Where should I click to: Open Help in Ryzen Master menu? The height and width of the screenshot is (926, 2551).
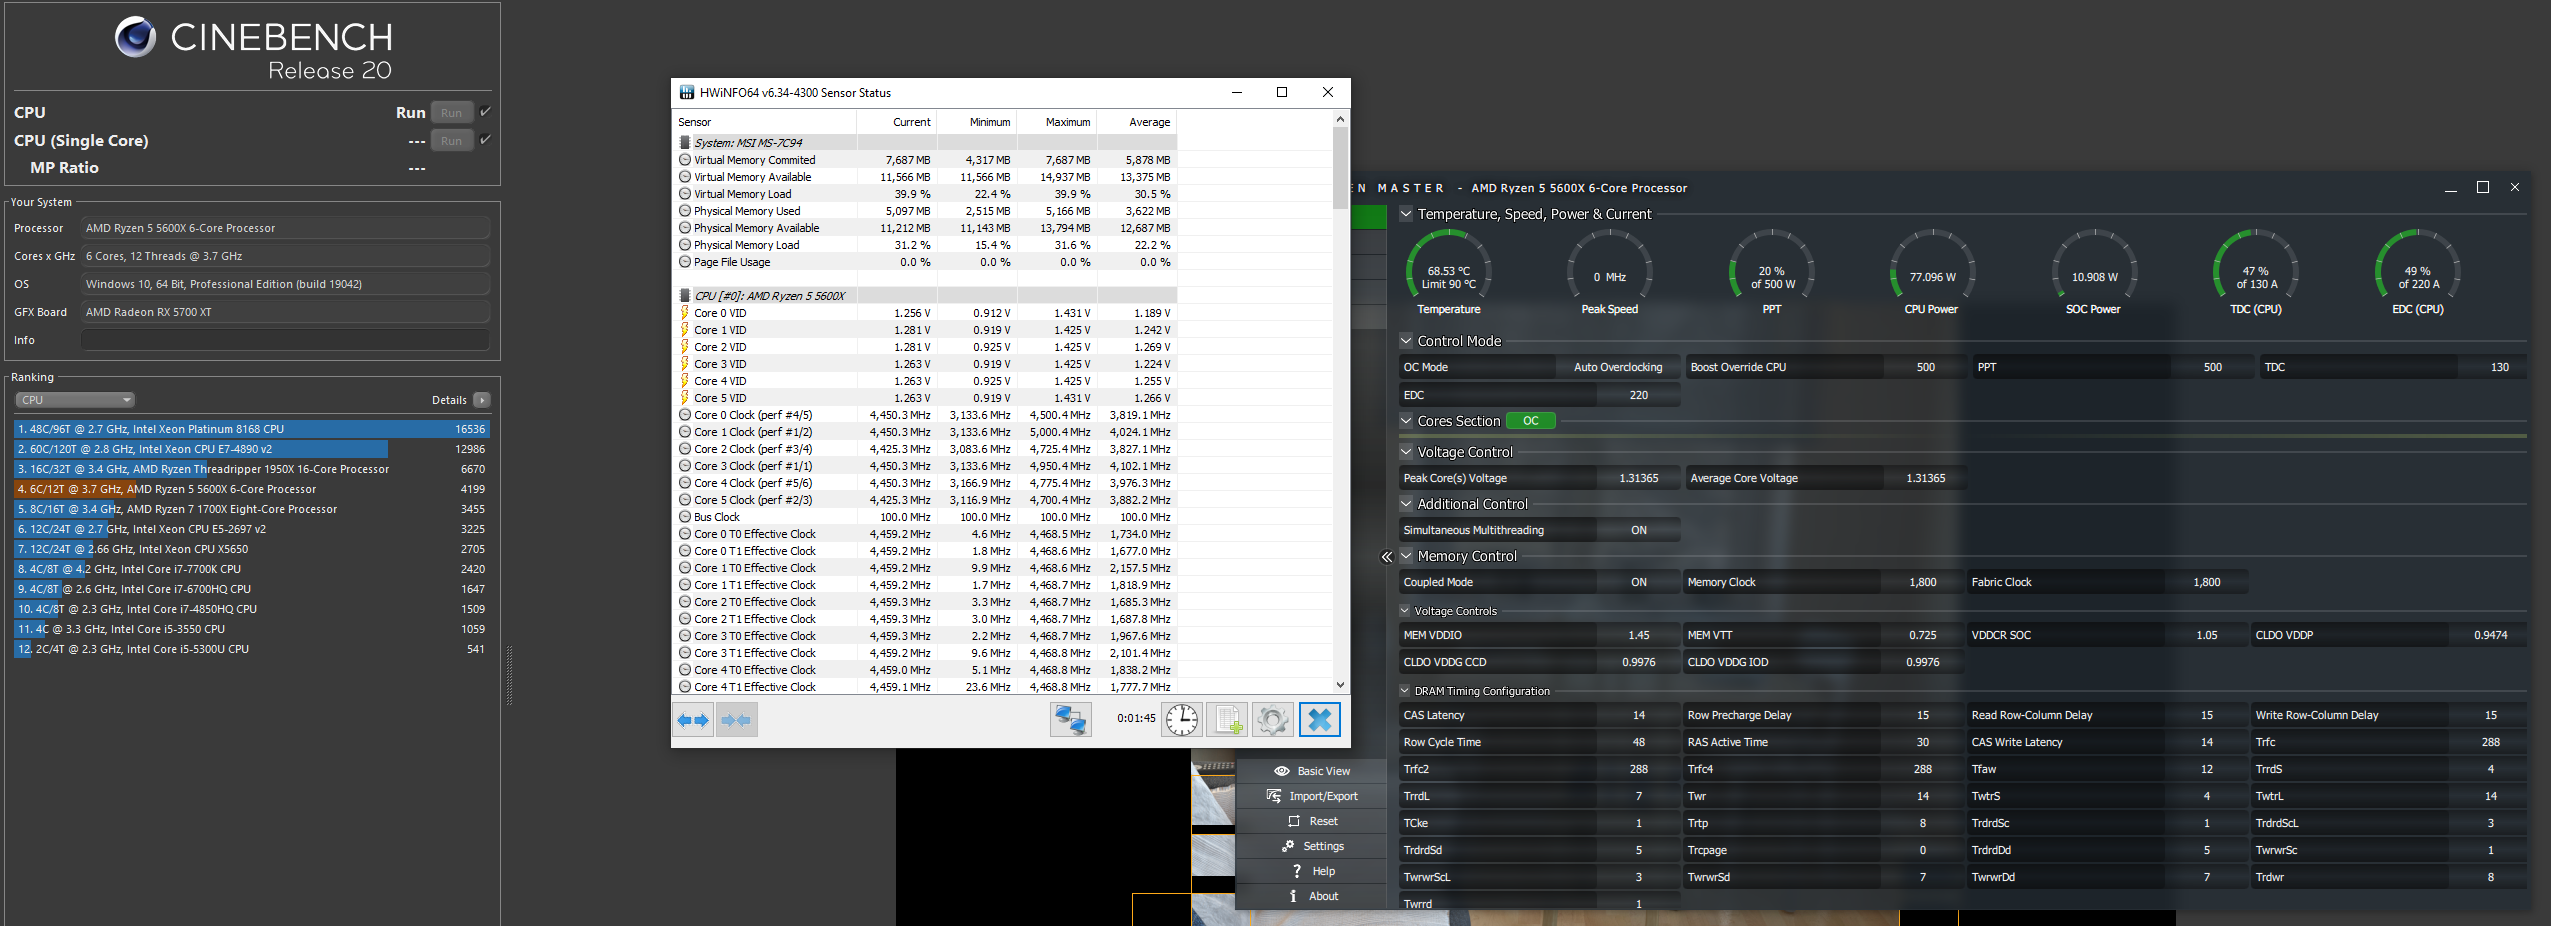click(1312, 871)
